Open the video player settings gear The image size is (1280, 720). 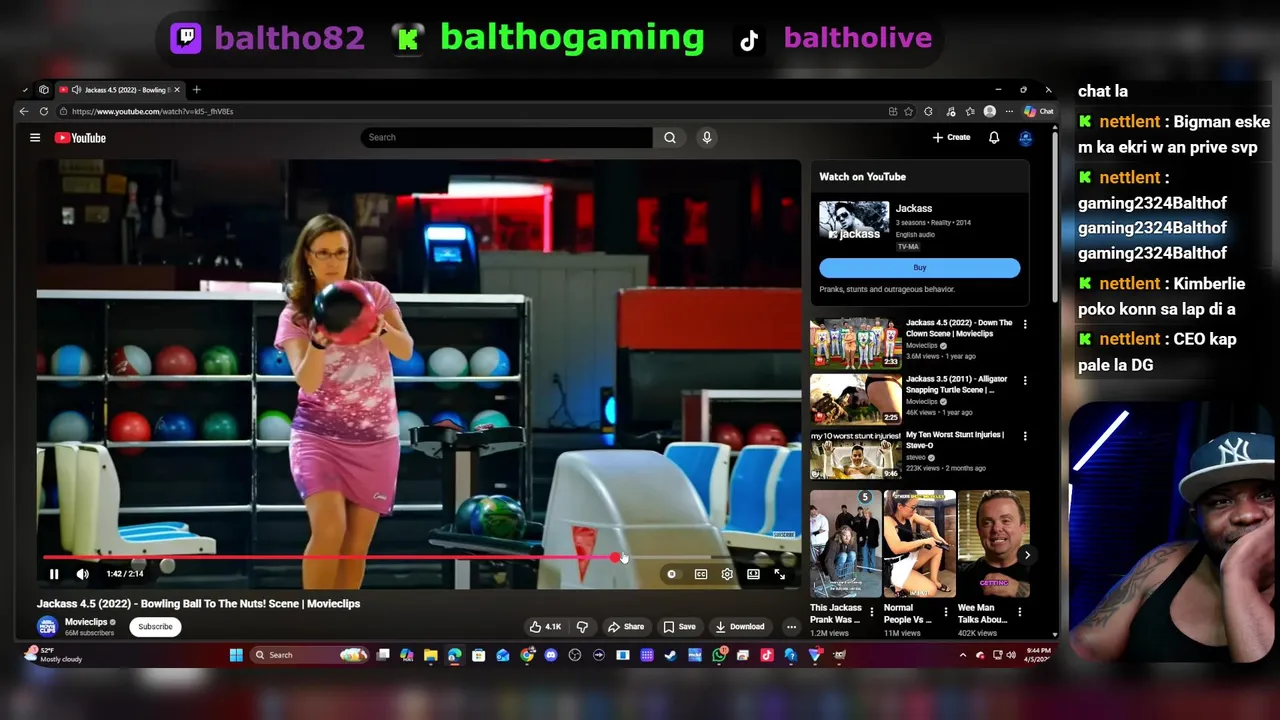(727, 574)
